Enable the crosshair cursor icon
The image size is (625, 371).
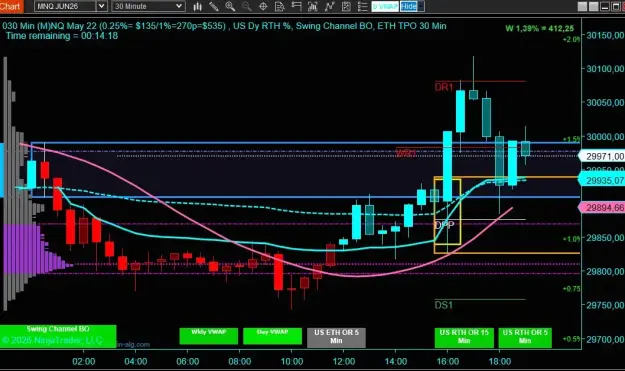point(263,6)
